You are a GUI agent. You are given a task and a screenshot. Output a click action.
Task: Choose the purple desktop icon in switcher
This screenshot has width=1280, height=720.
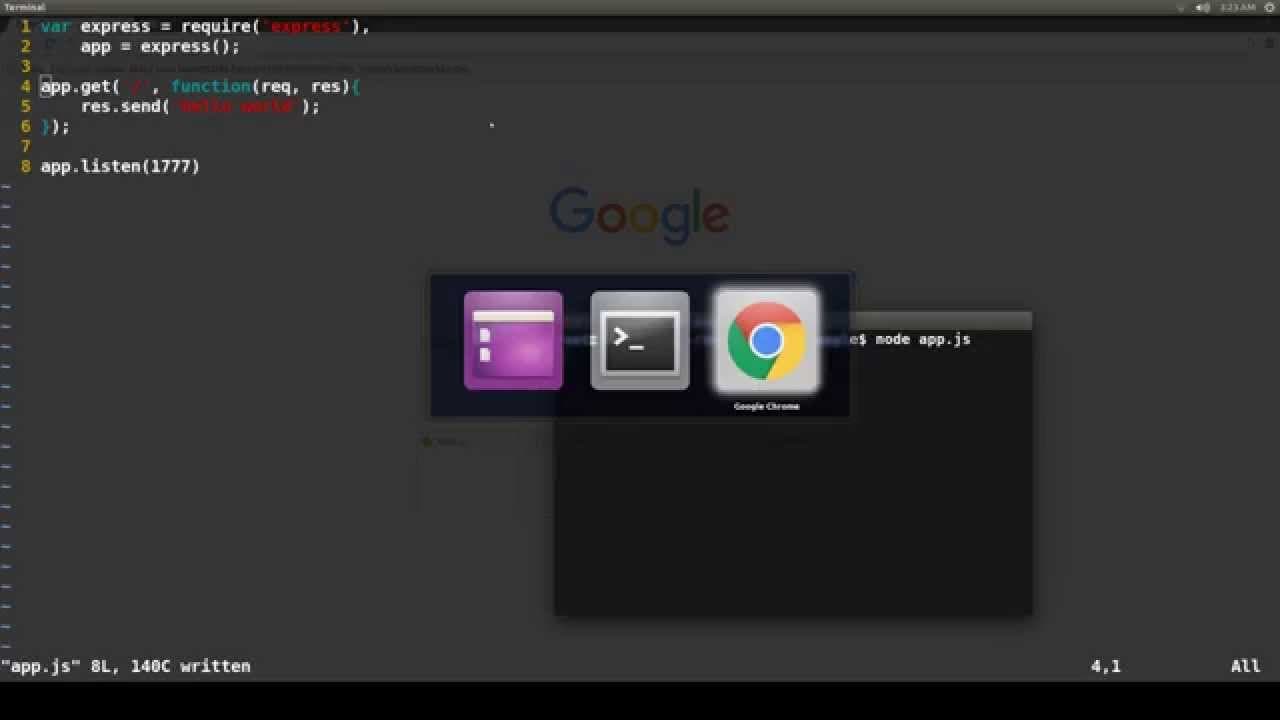coord(513,341)
